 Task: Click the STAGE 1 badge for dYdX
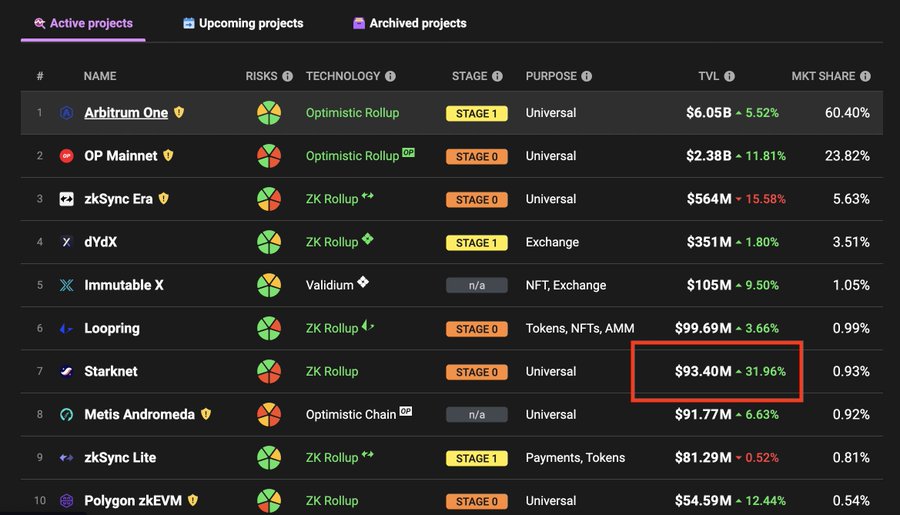click(476, 242)
